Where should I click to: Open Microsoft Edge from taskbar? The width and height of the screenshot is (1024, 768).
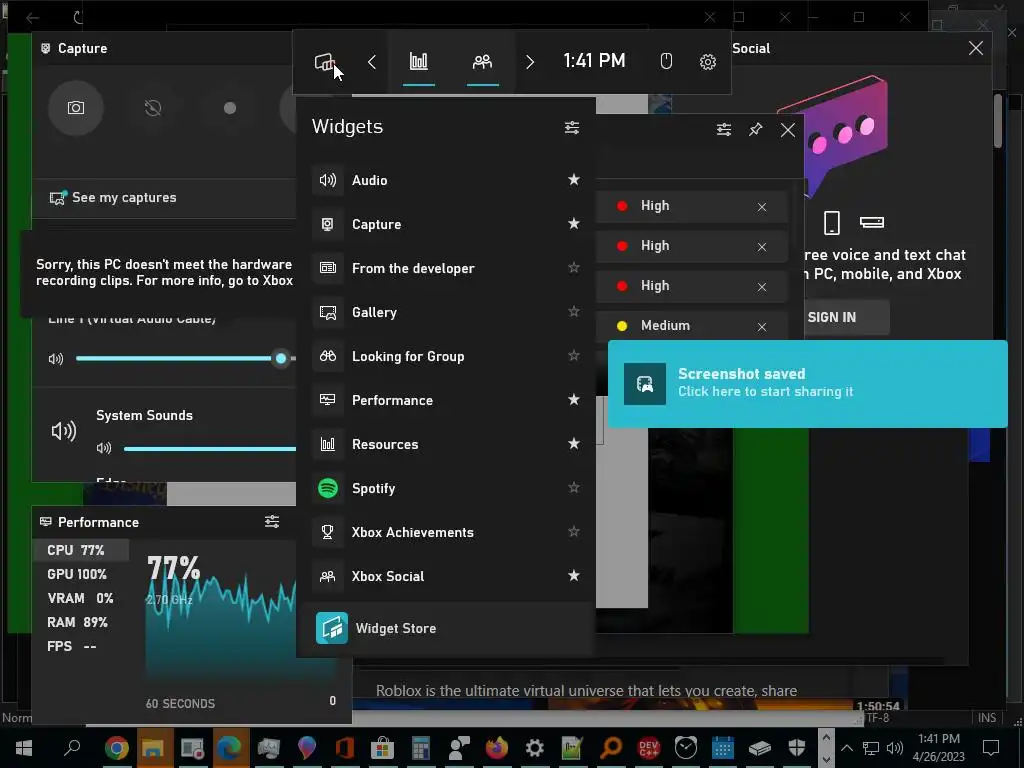click(x=229, y=748)
